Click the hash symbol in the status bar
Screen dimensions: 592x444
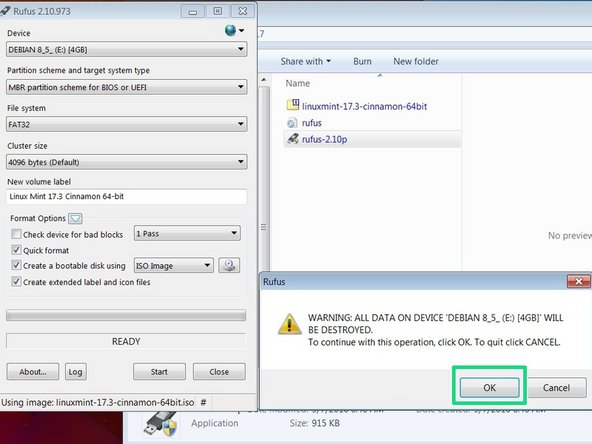tap(203, 402)
